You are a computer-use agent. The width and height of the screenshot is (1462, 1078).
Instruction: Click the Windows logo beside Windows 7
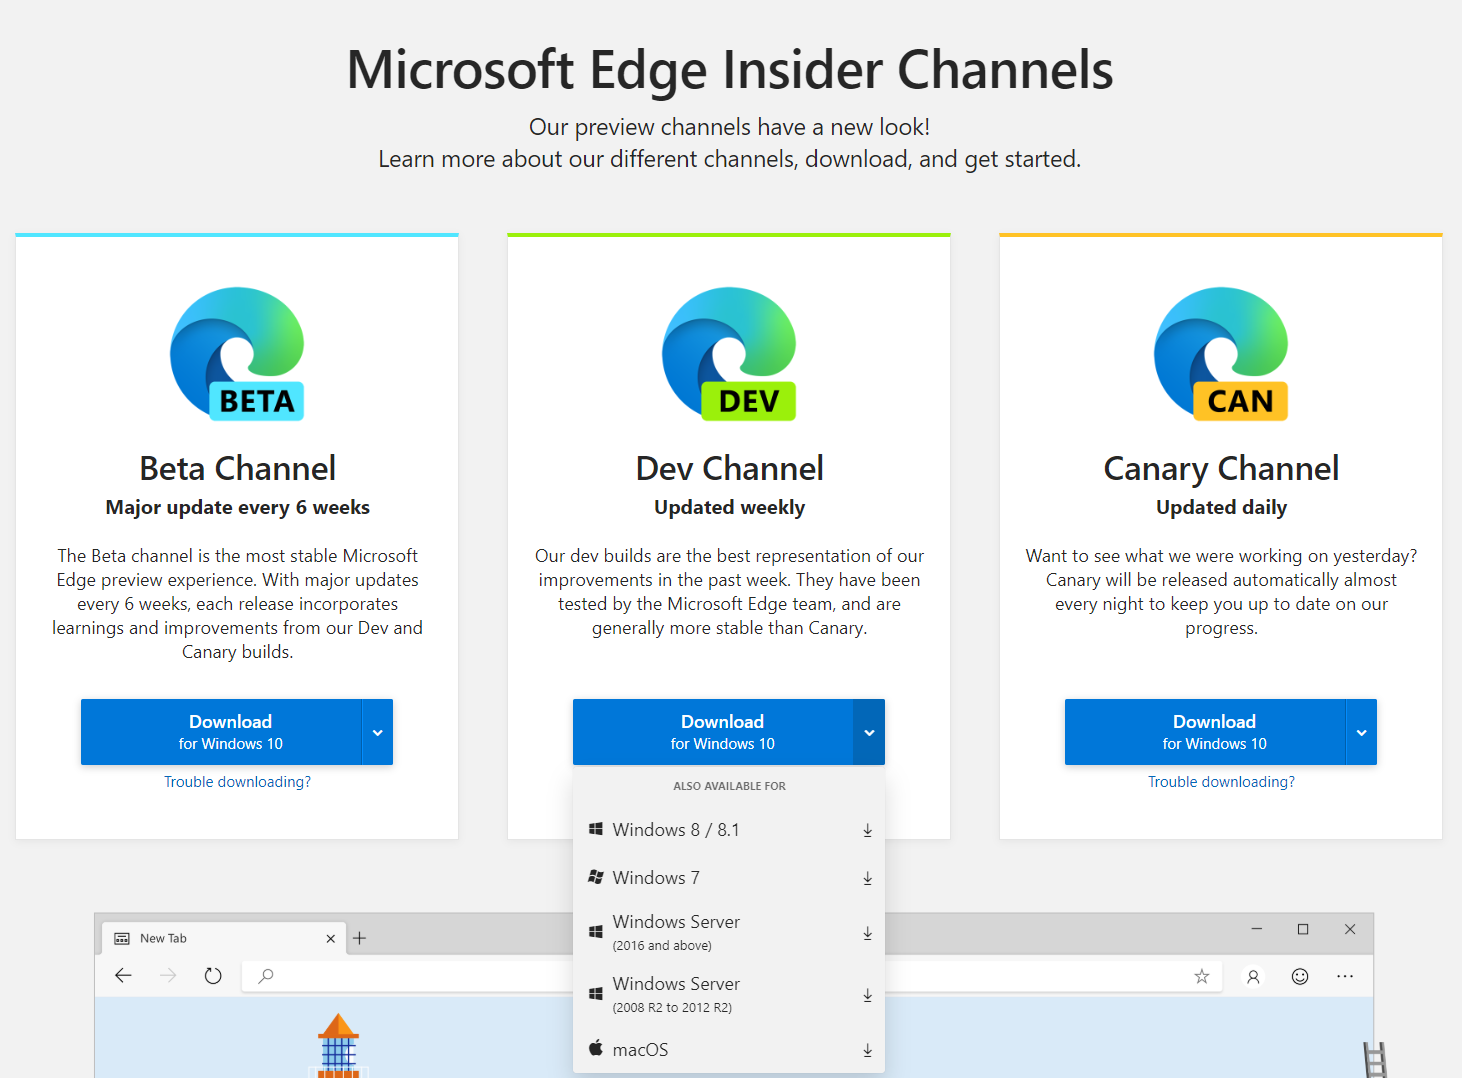(x=596, y=877)
